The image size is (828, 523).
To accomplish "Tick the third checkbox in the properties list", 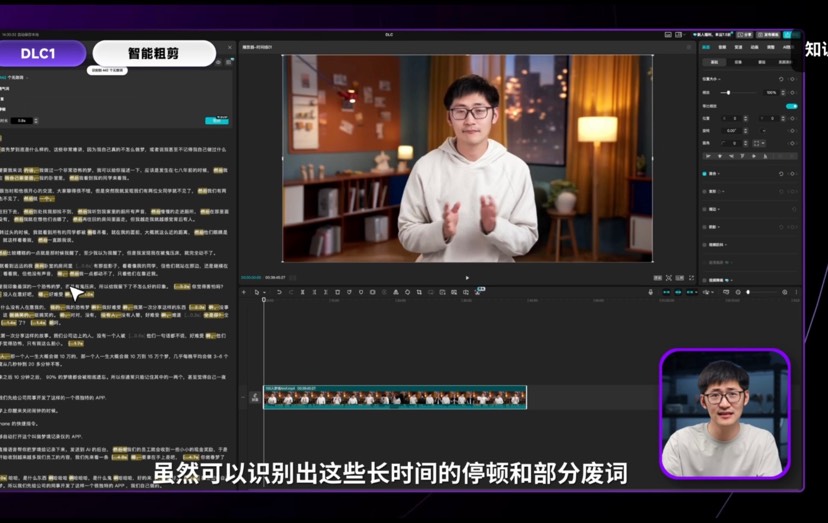I will tap(704, 209).
